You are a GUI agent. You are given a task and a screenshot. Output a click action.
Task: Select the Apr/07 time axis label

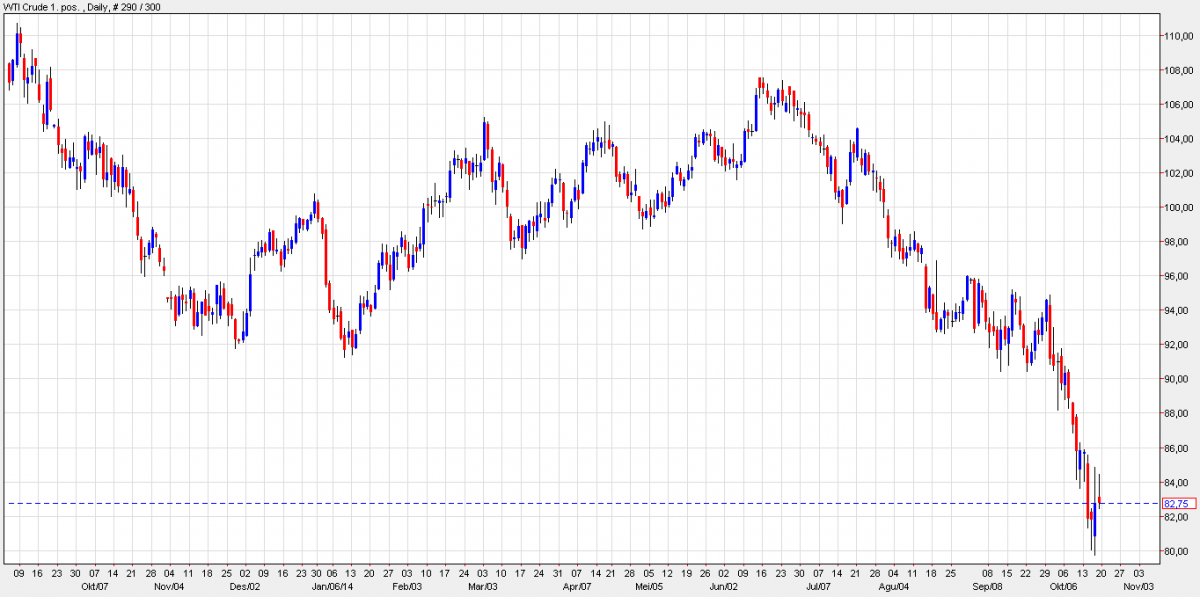[578, 586]
